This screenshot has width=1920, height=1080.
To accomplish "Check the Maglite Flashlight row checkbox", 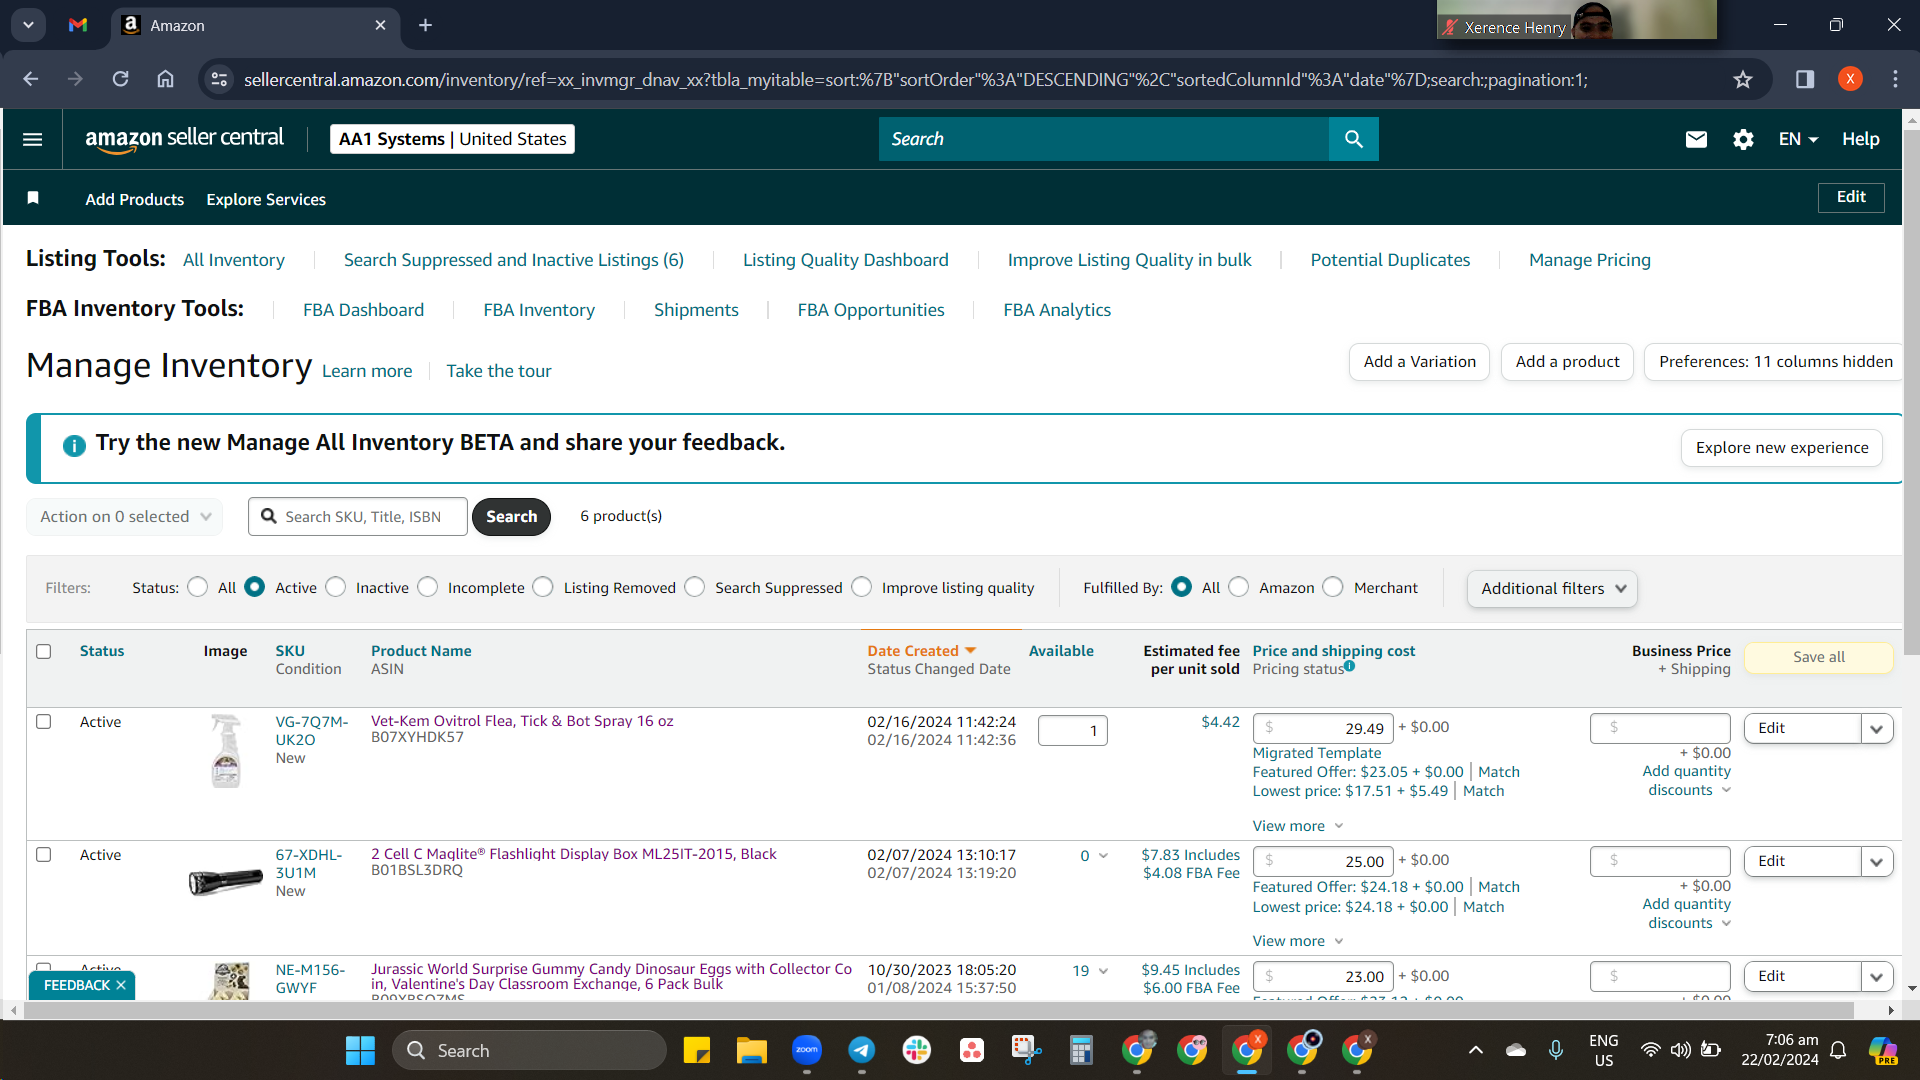I will coord(43,854).
